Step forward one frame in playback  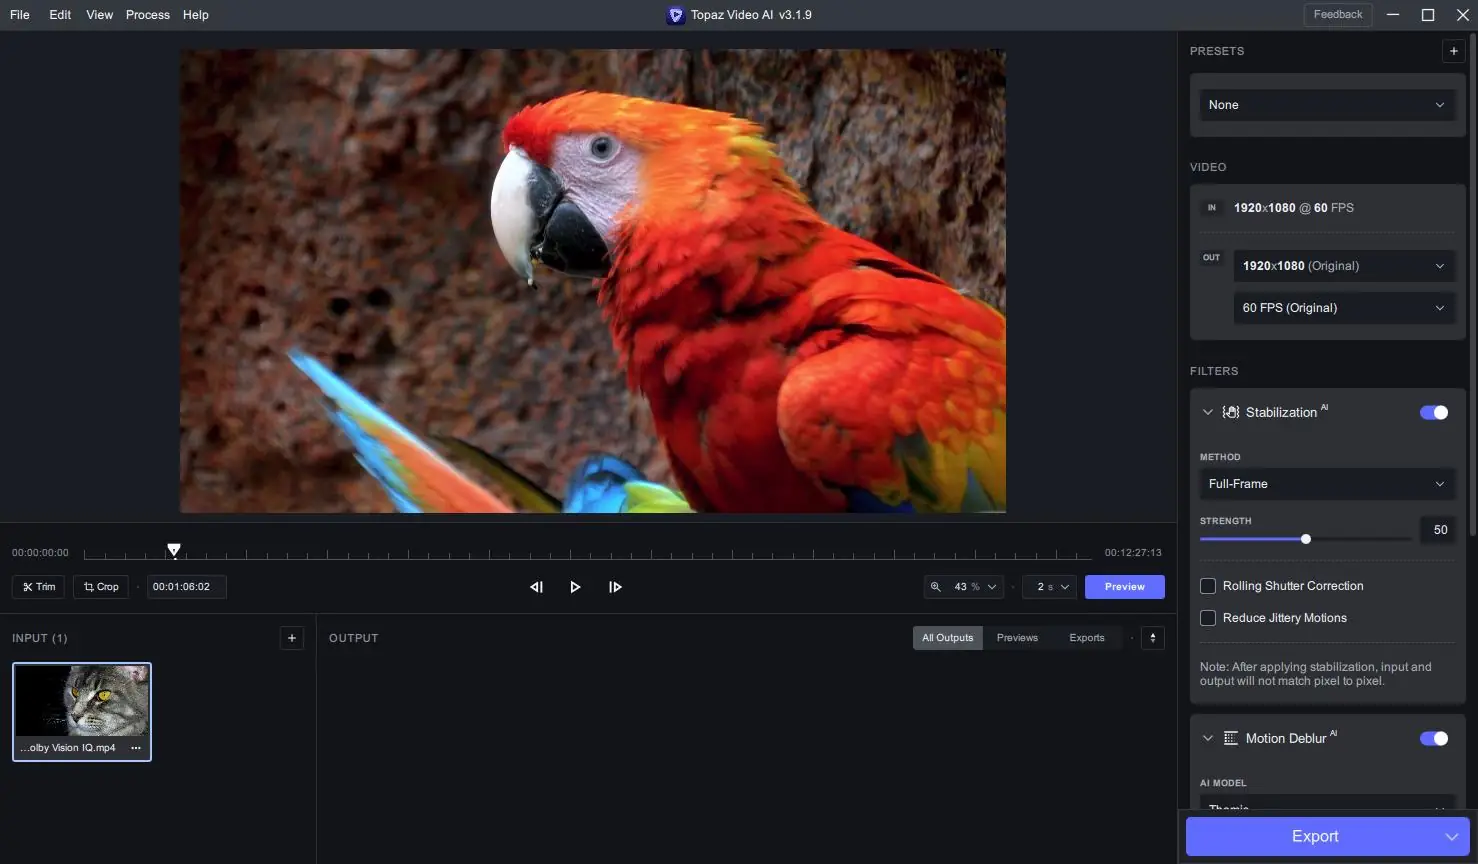[x=615, y=587]
